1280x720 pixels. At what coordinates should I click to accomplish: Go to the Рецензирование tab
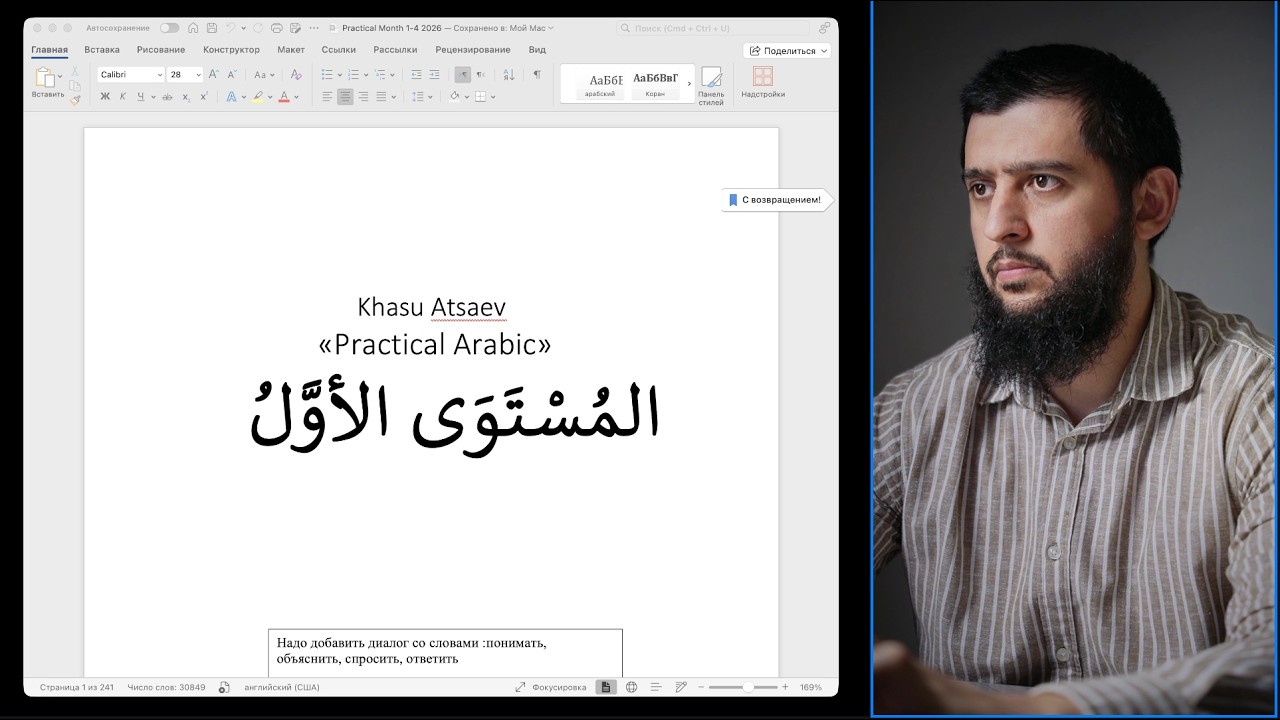coord(473,50)
